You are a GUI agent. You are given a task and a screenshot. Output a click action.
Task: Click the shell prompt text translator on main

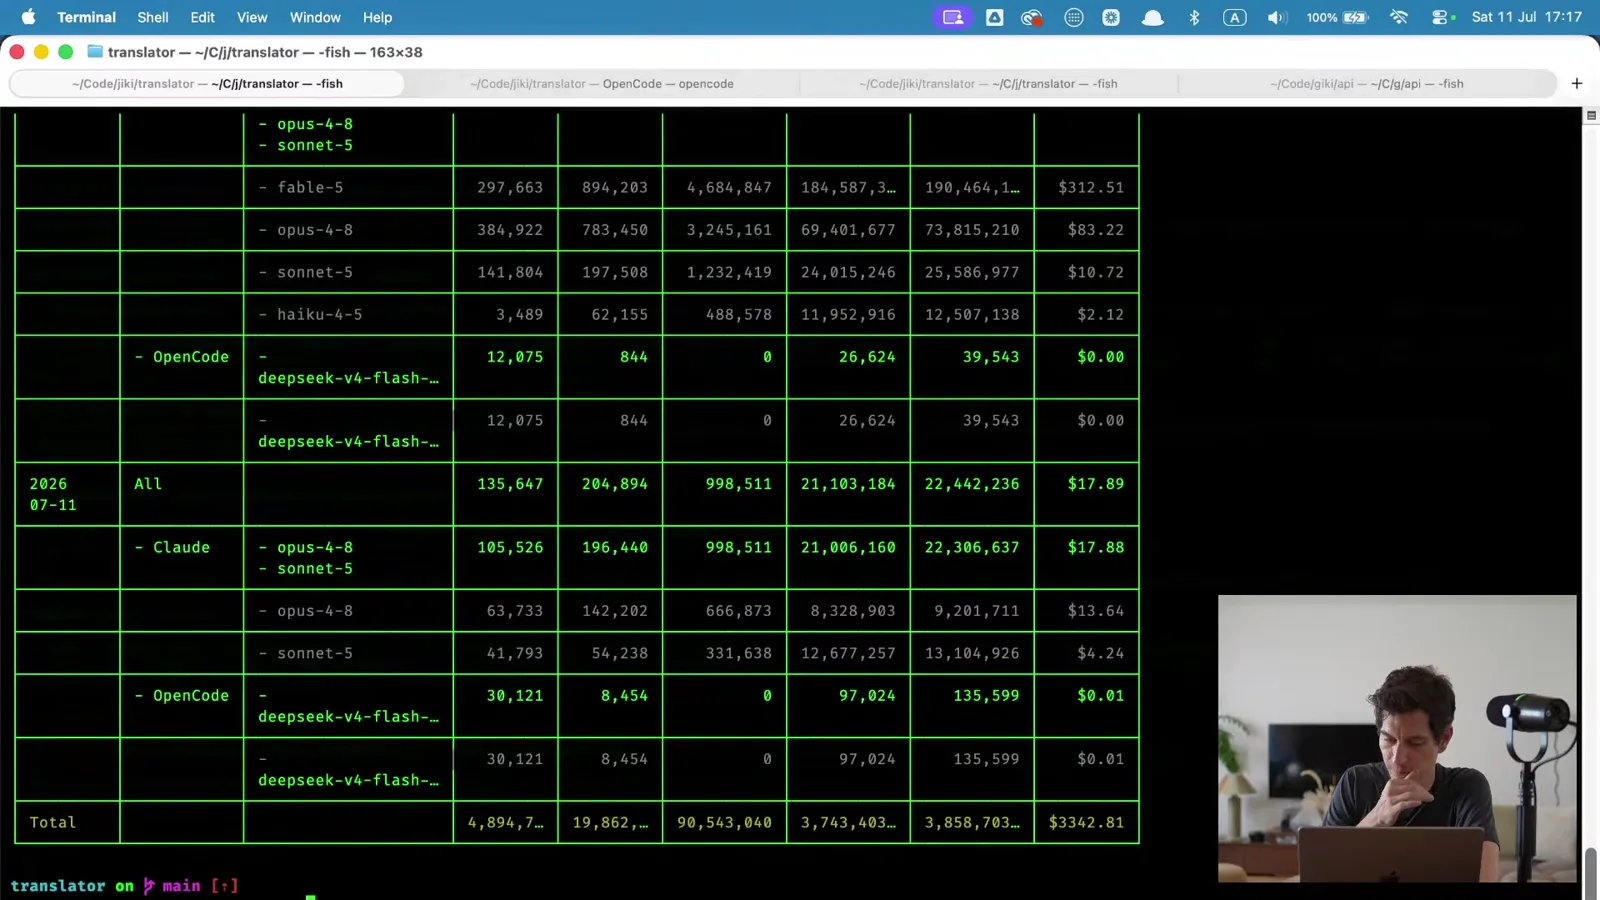coord(105,886)
